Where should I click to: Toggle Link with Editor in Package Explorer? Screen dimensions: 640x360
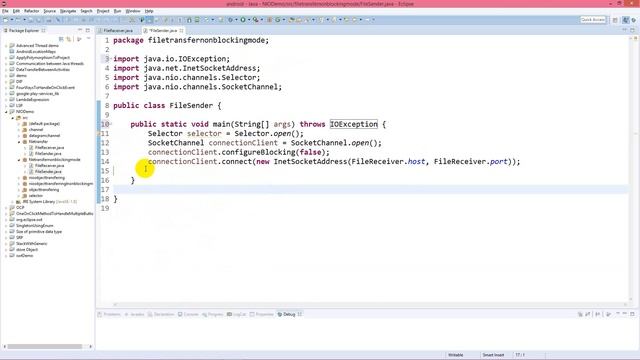click(x=69, y=39)
